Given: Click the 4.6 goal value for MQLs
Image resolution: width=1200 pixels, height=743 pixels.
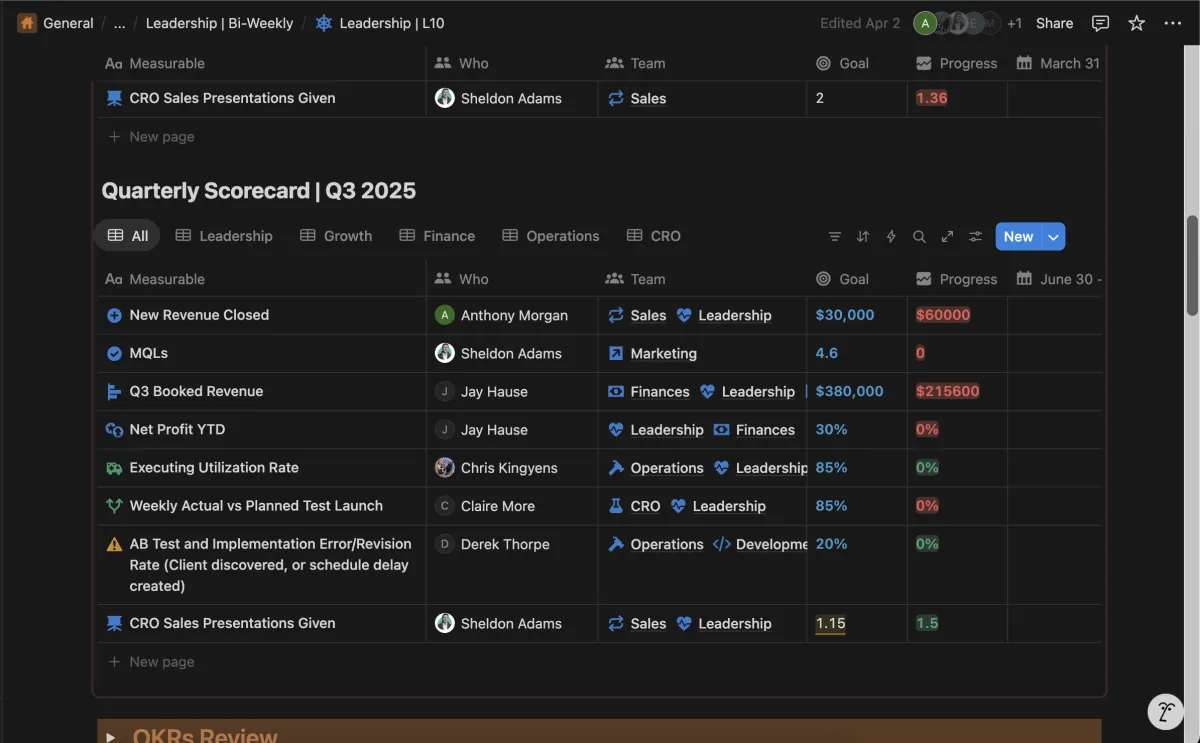Looking at the screenshot, I should pos(827,353).
